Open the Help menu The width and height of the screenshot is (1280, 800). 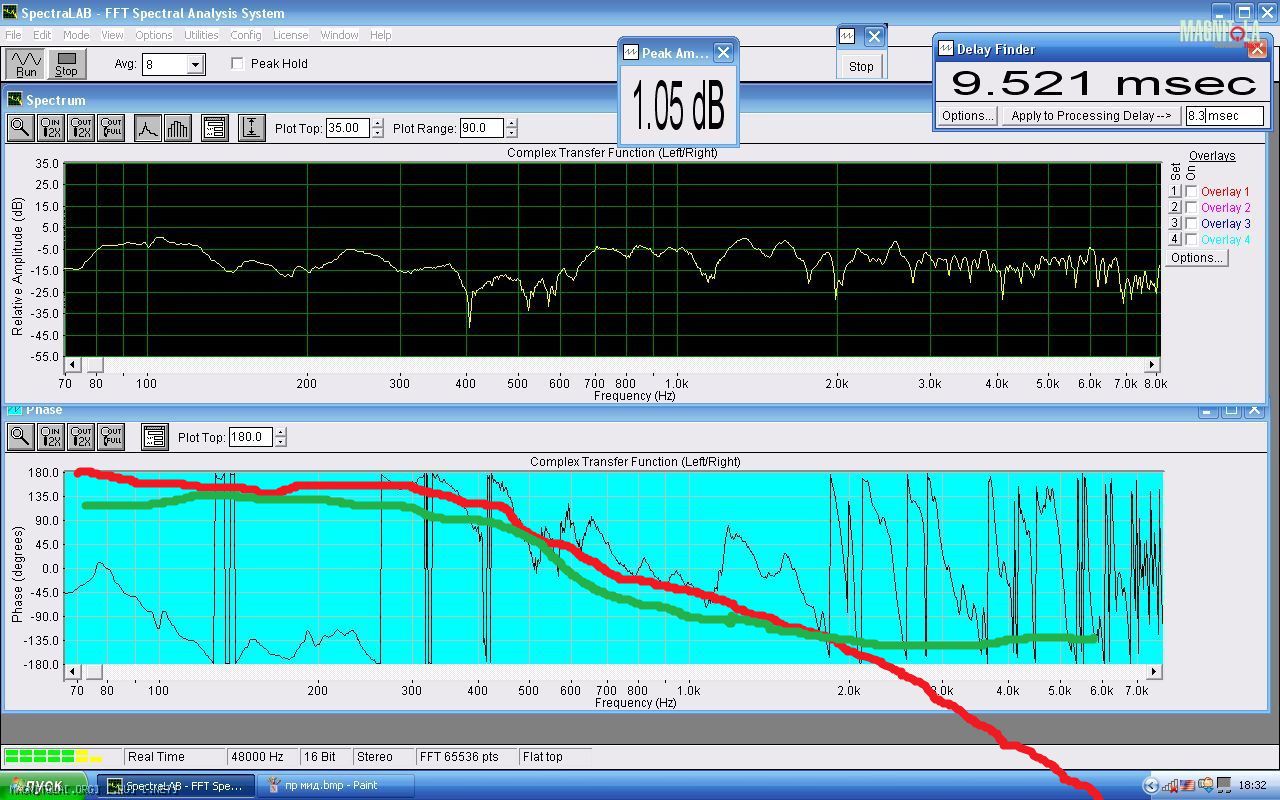tap(380, 35)
